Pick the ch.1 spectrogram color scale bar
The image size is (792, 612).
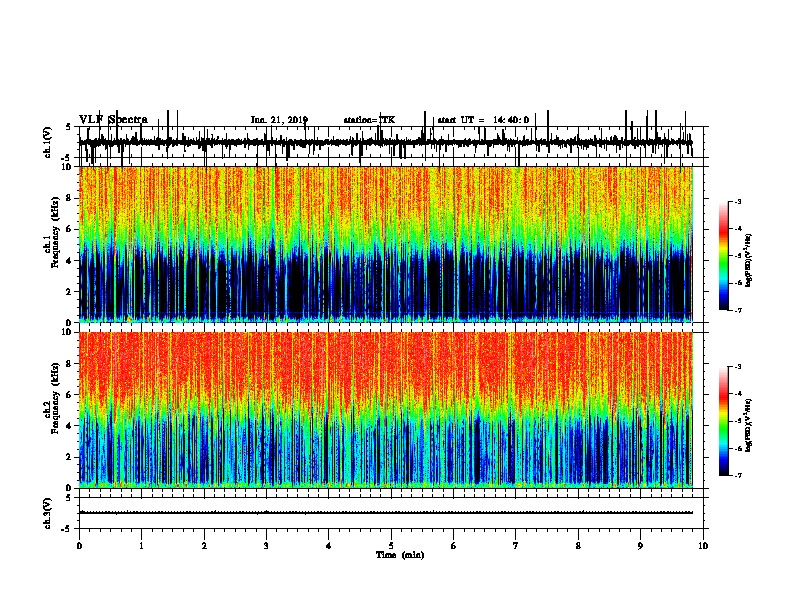(x=724, y=256)
